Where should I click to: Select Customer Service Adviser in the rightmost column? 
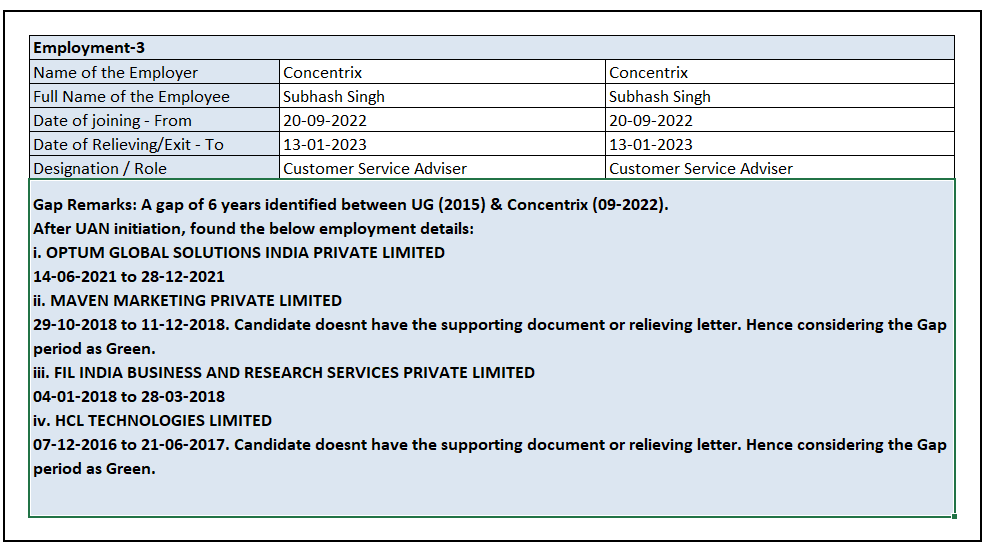pos(779,168)
